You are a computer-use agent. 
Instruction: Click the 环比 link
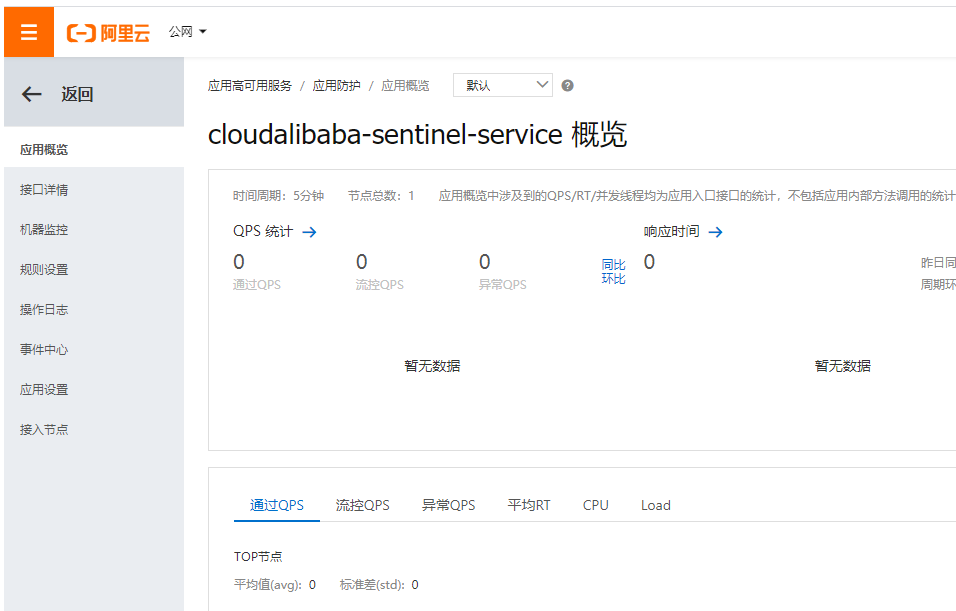point(613,279)
